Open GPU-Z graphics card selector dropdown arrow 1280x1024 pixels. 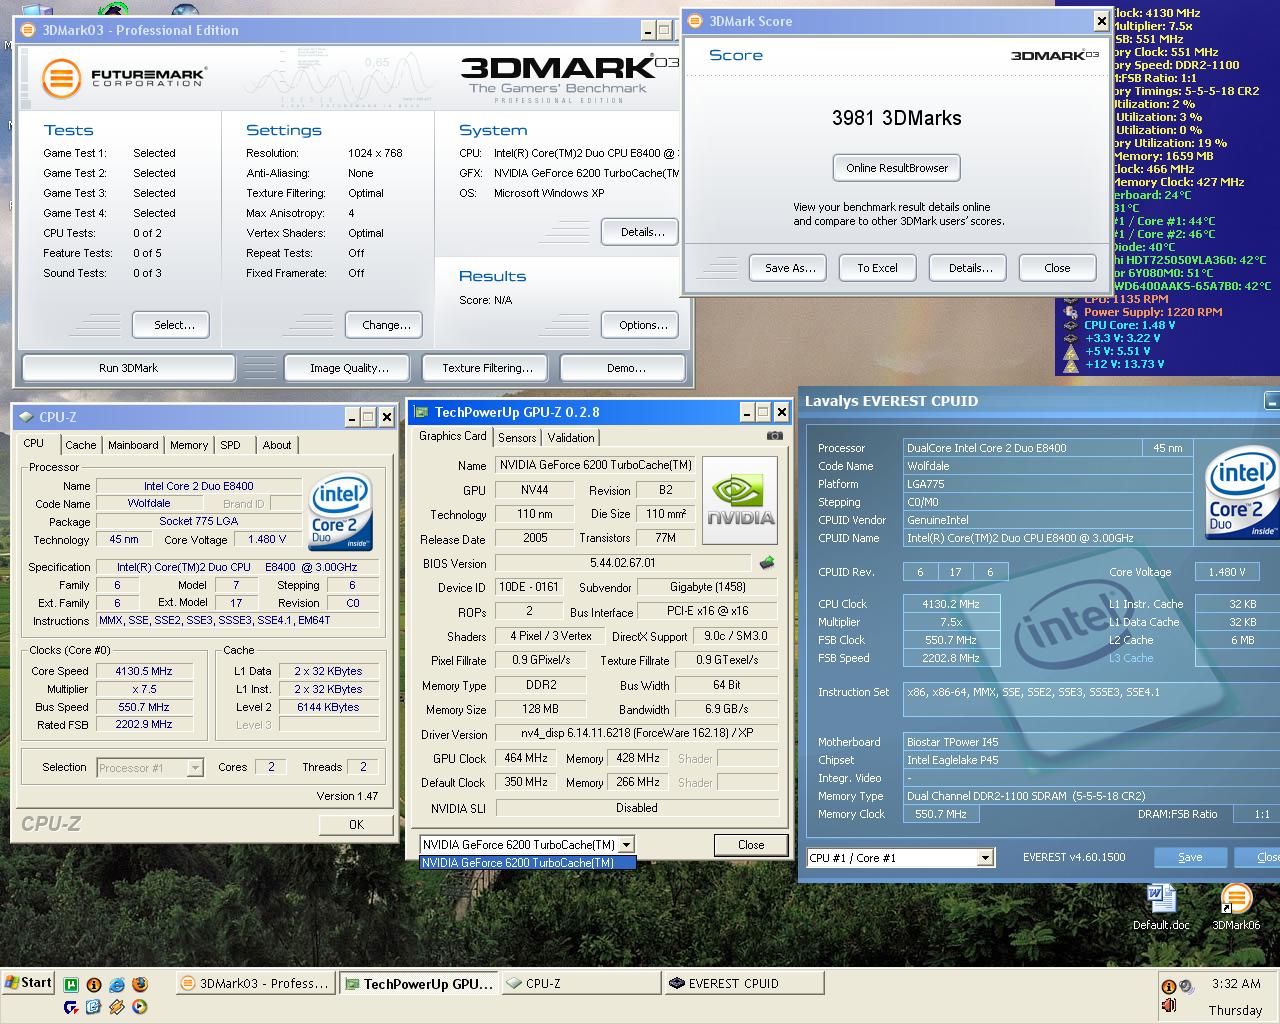pyautogui.click(x=626, y=844)
